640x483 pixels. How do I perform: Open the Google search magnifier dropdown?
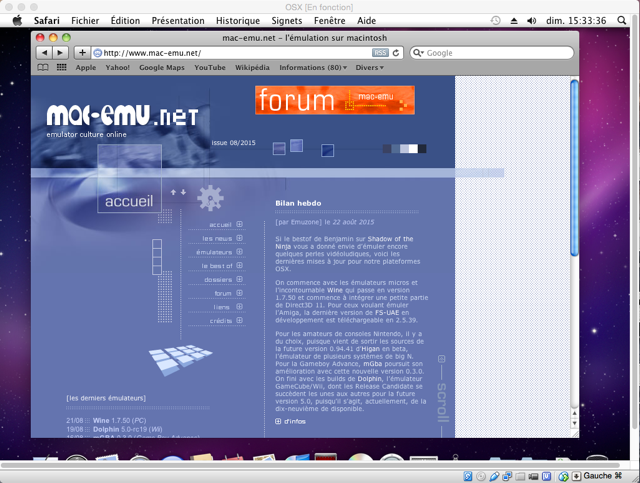[418, 53]
